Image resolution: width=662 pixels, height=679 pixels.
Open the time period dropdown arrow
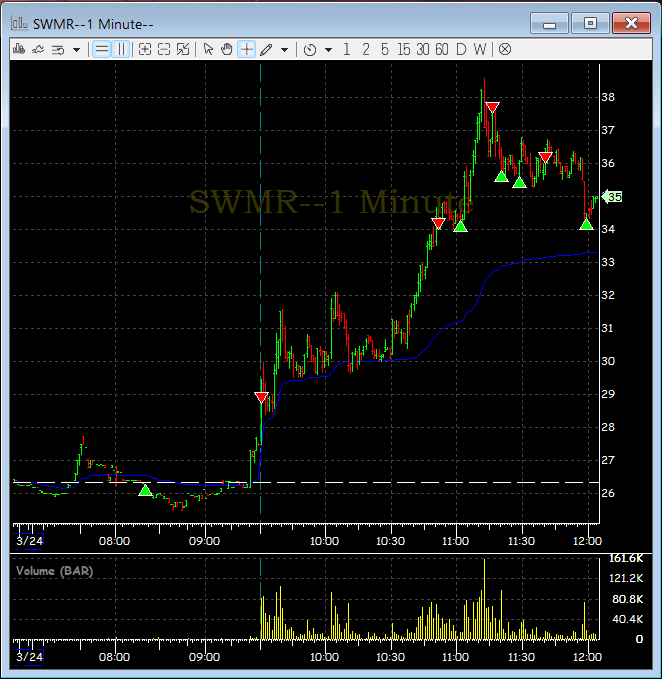[329, 50]
